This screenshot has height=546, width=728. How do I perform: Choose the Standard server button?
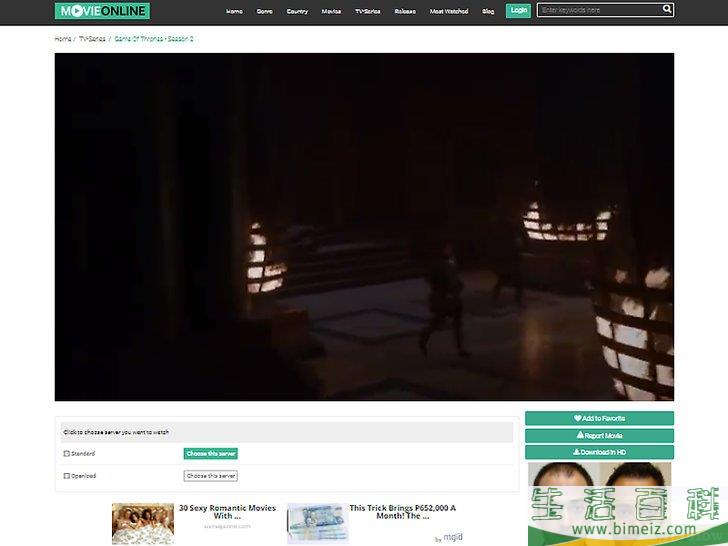pyautogui.click(x=210, y=454)
